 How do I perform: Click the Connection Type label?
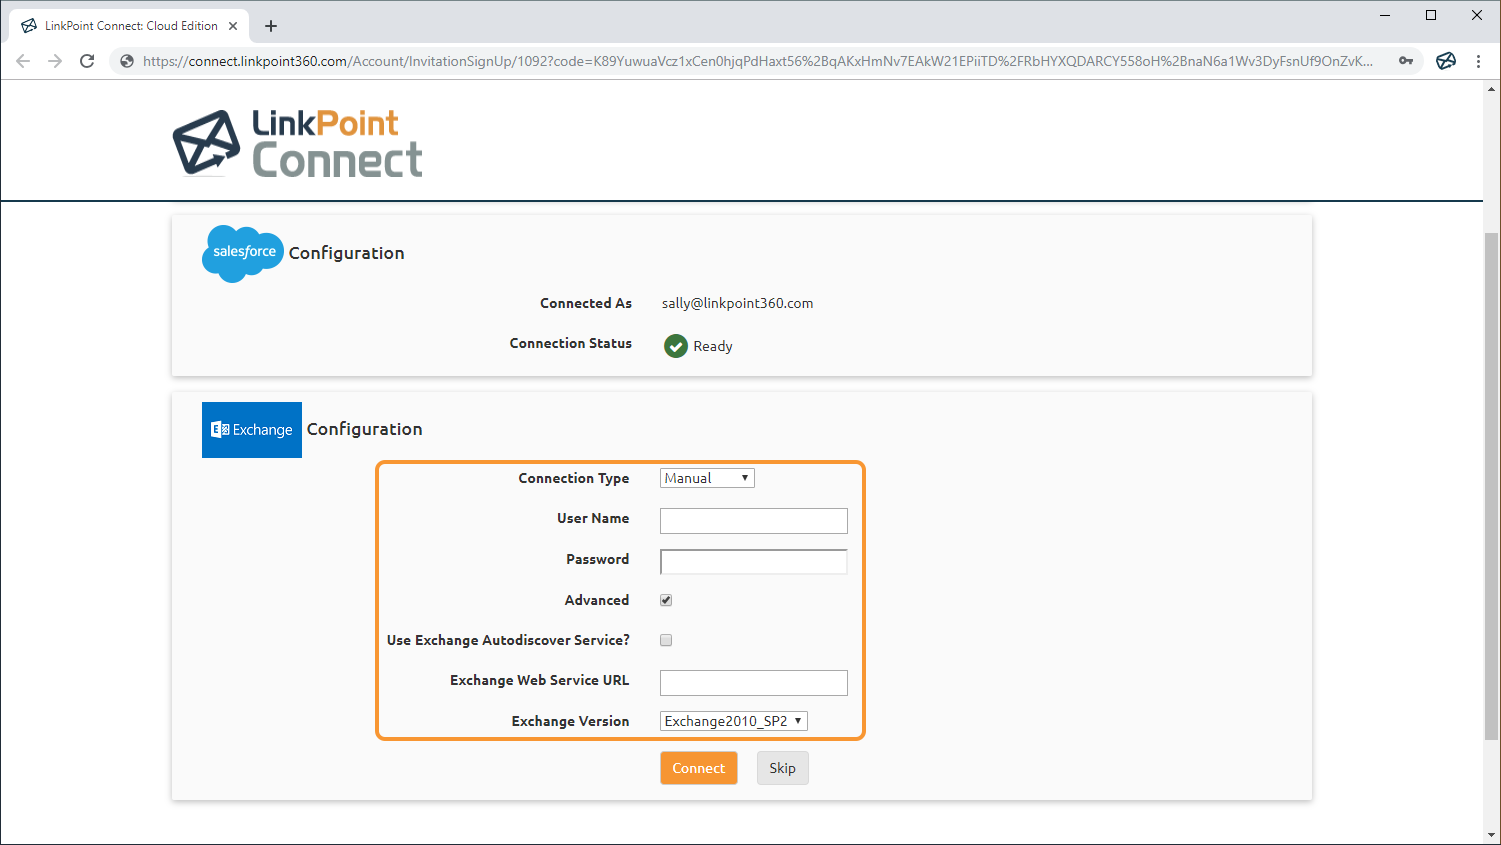tap(574, 478)
